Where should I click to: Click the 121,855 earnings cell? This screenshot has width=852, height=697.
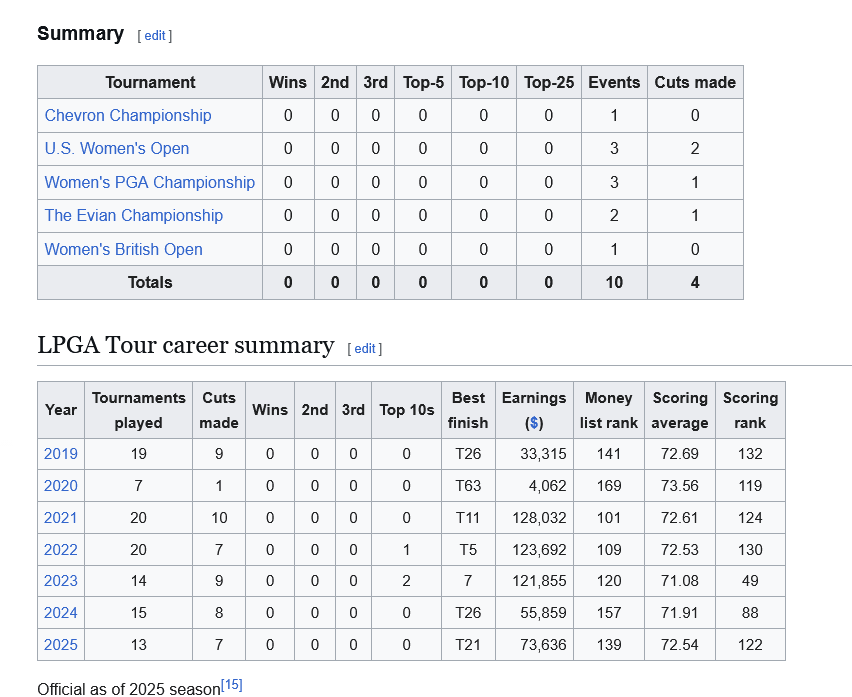[x=535, y=581]
